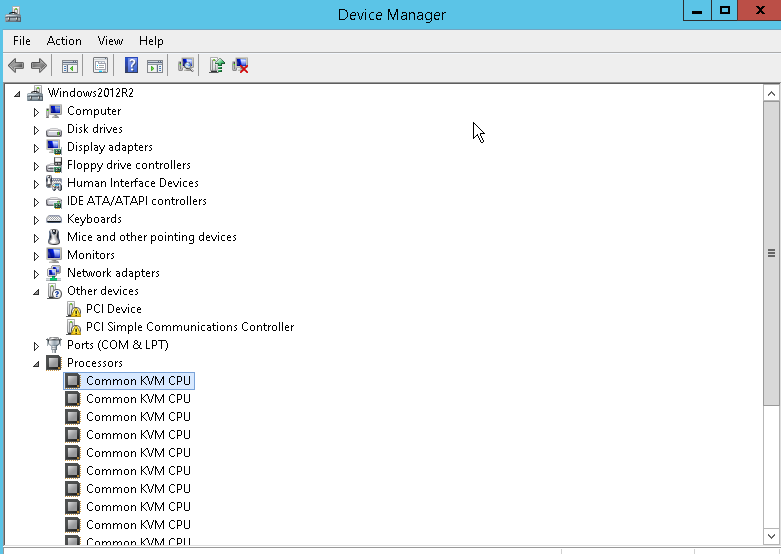Open the File menu
781x554 pixels.
[22, 41]
